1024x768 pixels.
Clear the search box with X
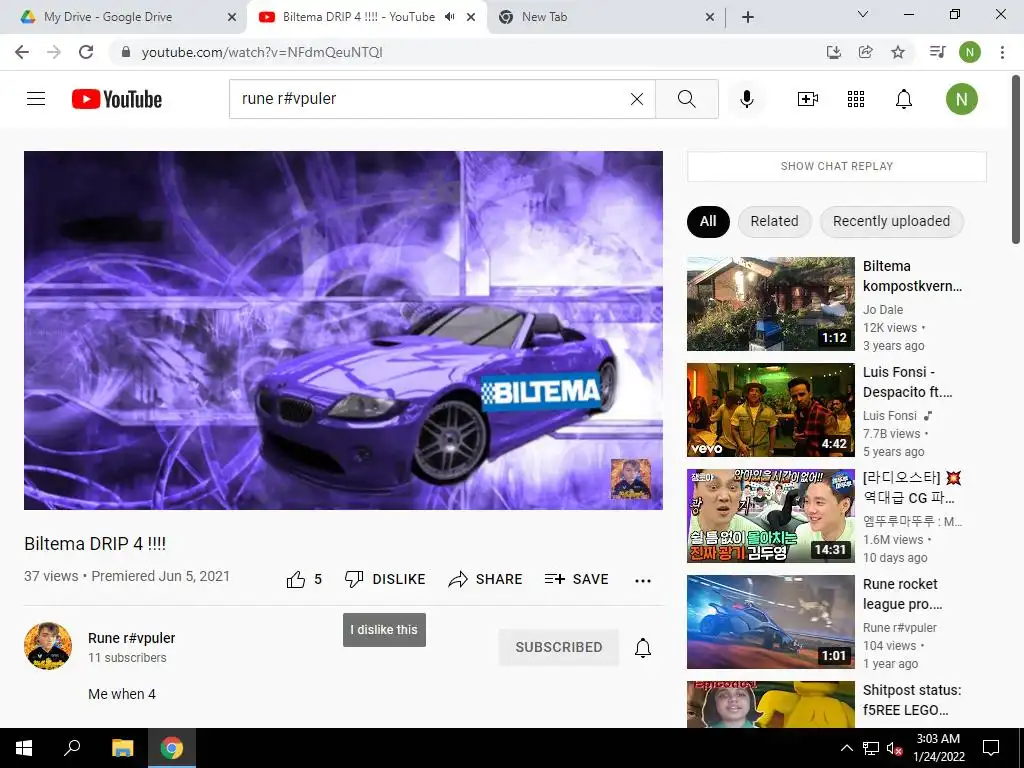coord(637,99)
